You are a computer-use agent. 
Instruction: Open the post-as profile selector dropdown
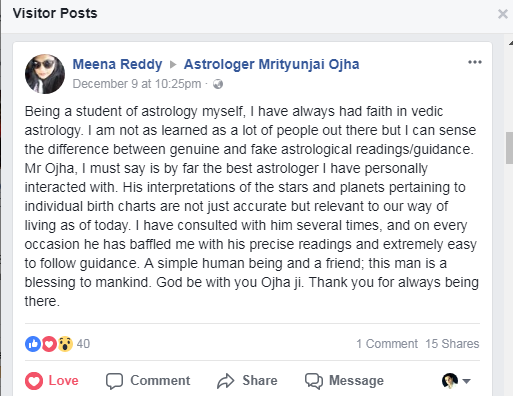point(466,381)
